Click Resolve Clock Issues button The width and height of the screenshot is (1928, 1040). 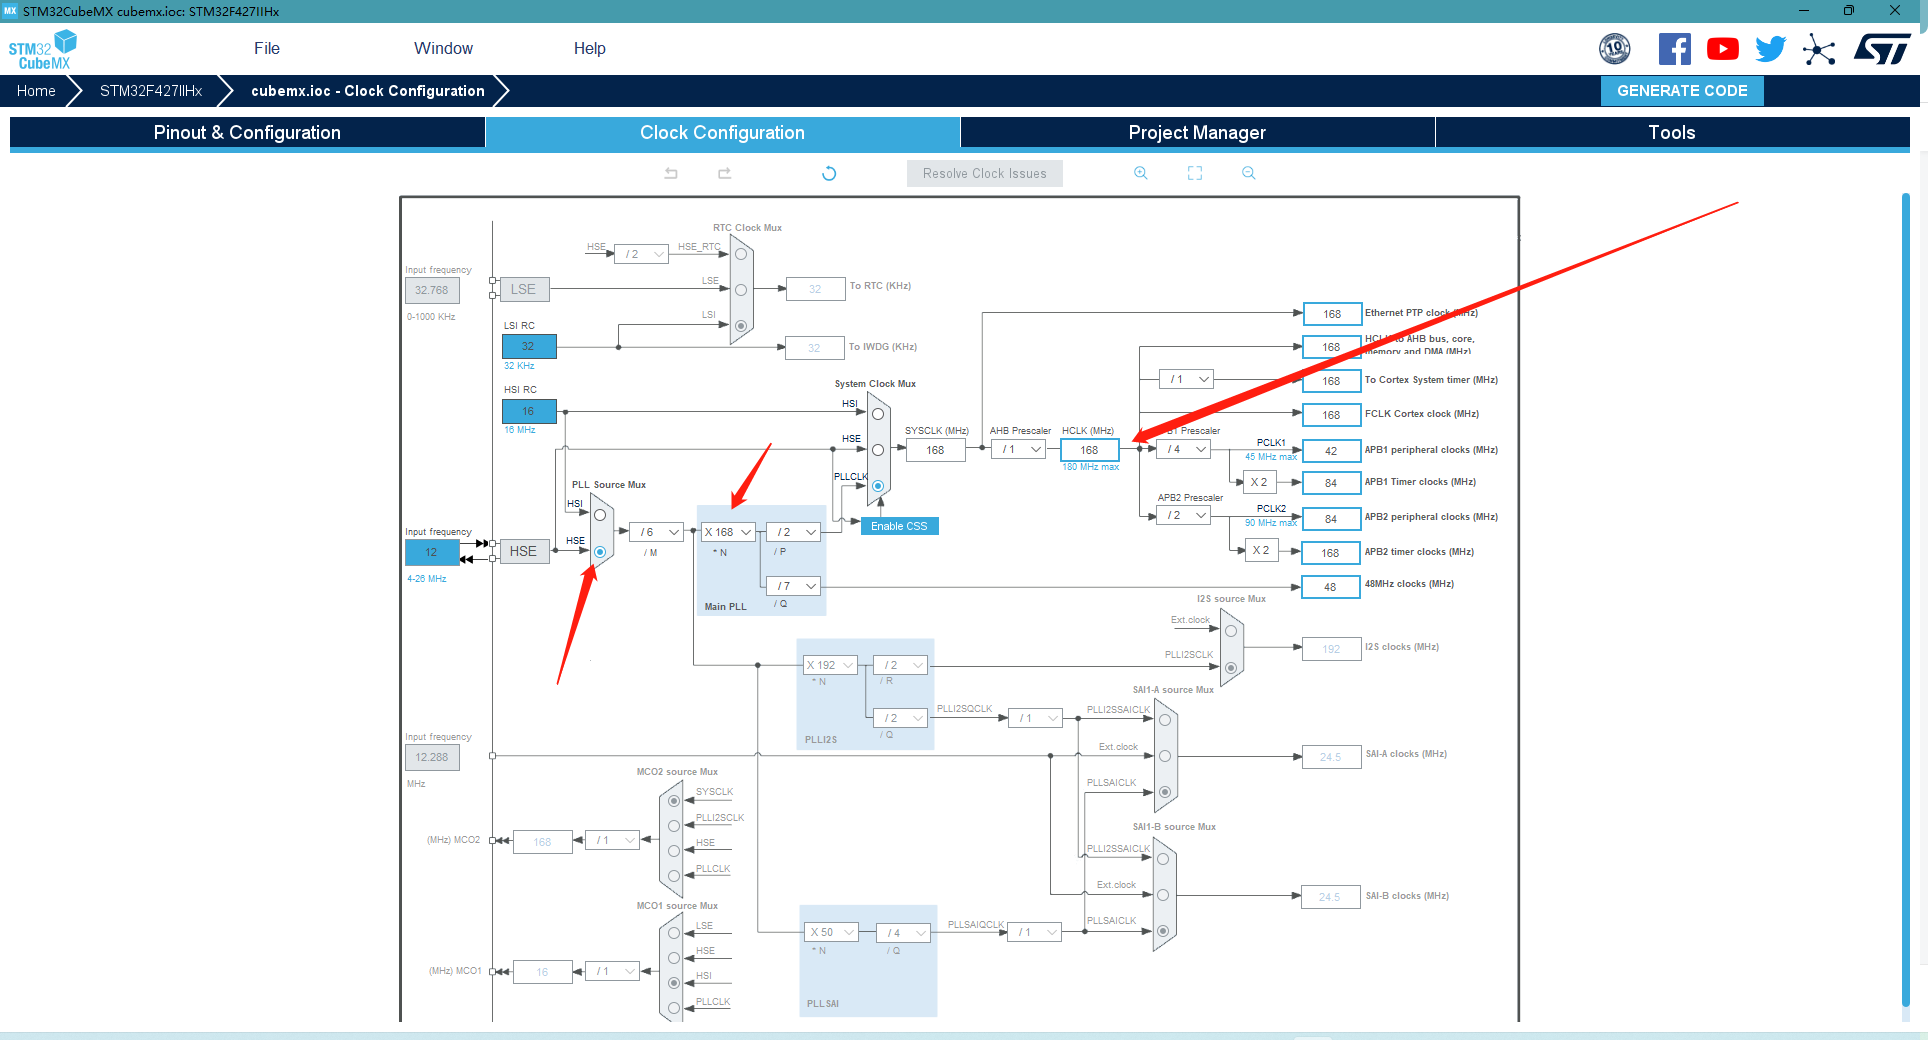(x=985, y=173)
